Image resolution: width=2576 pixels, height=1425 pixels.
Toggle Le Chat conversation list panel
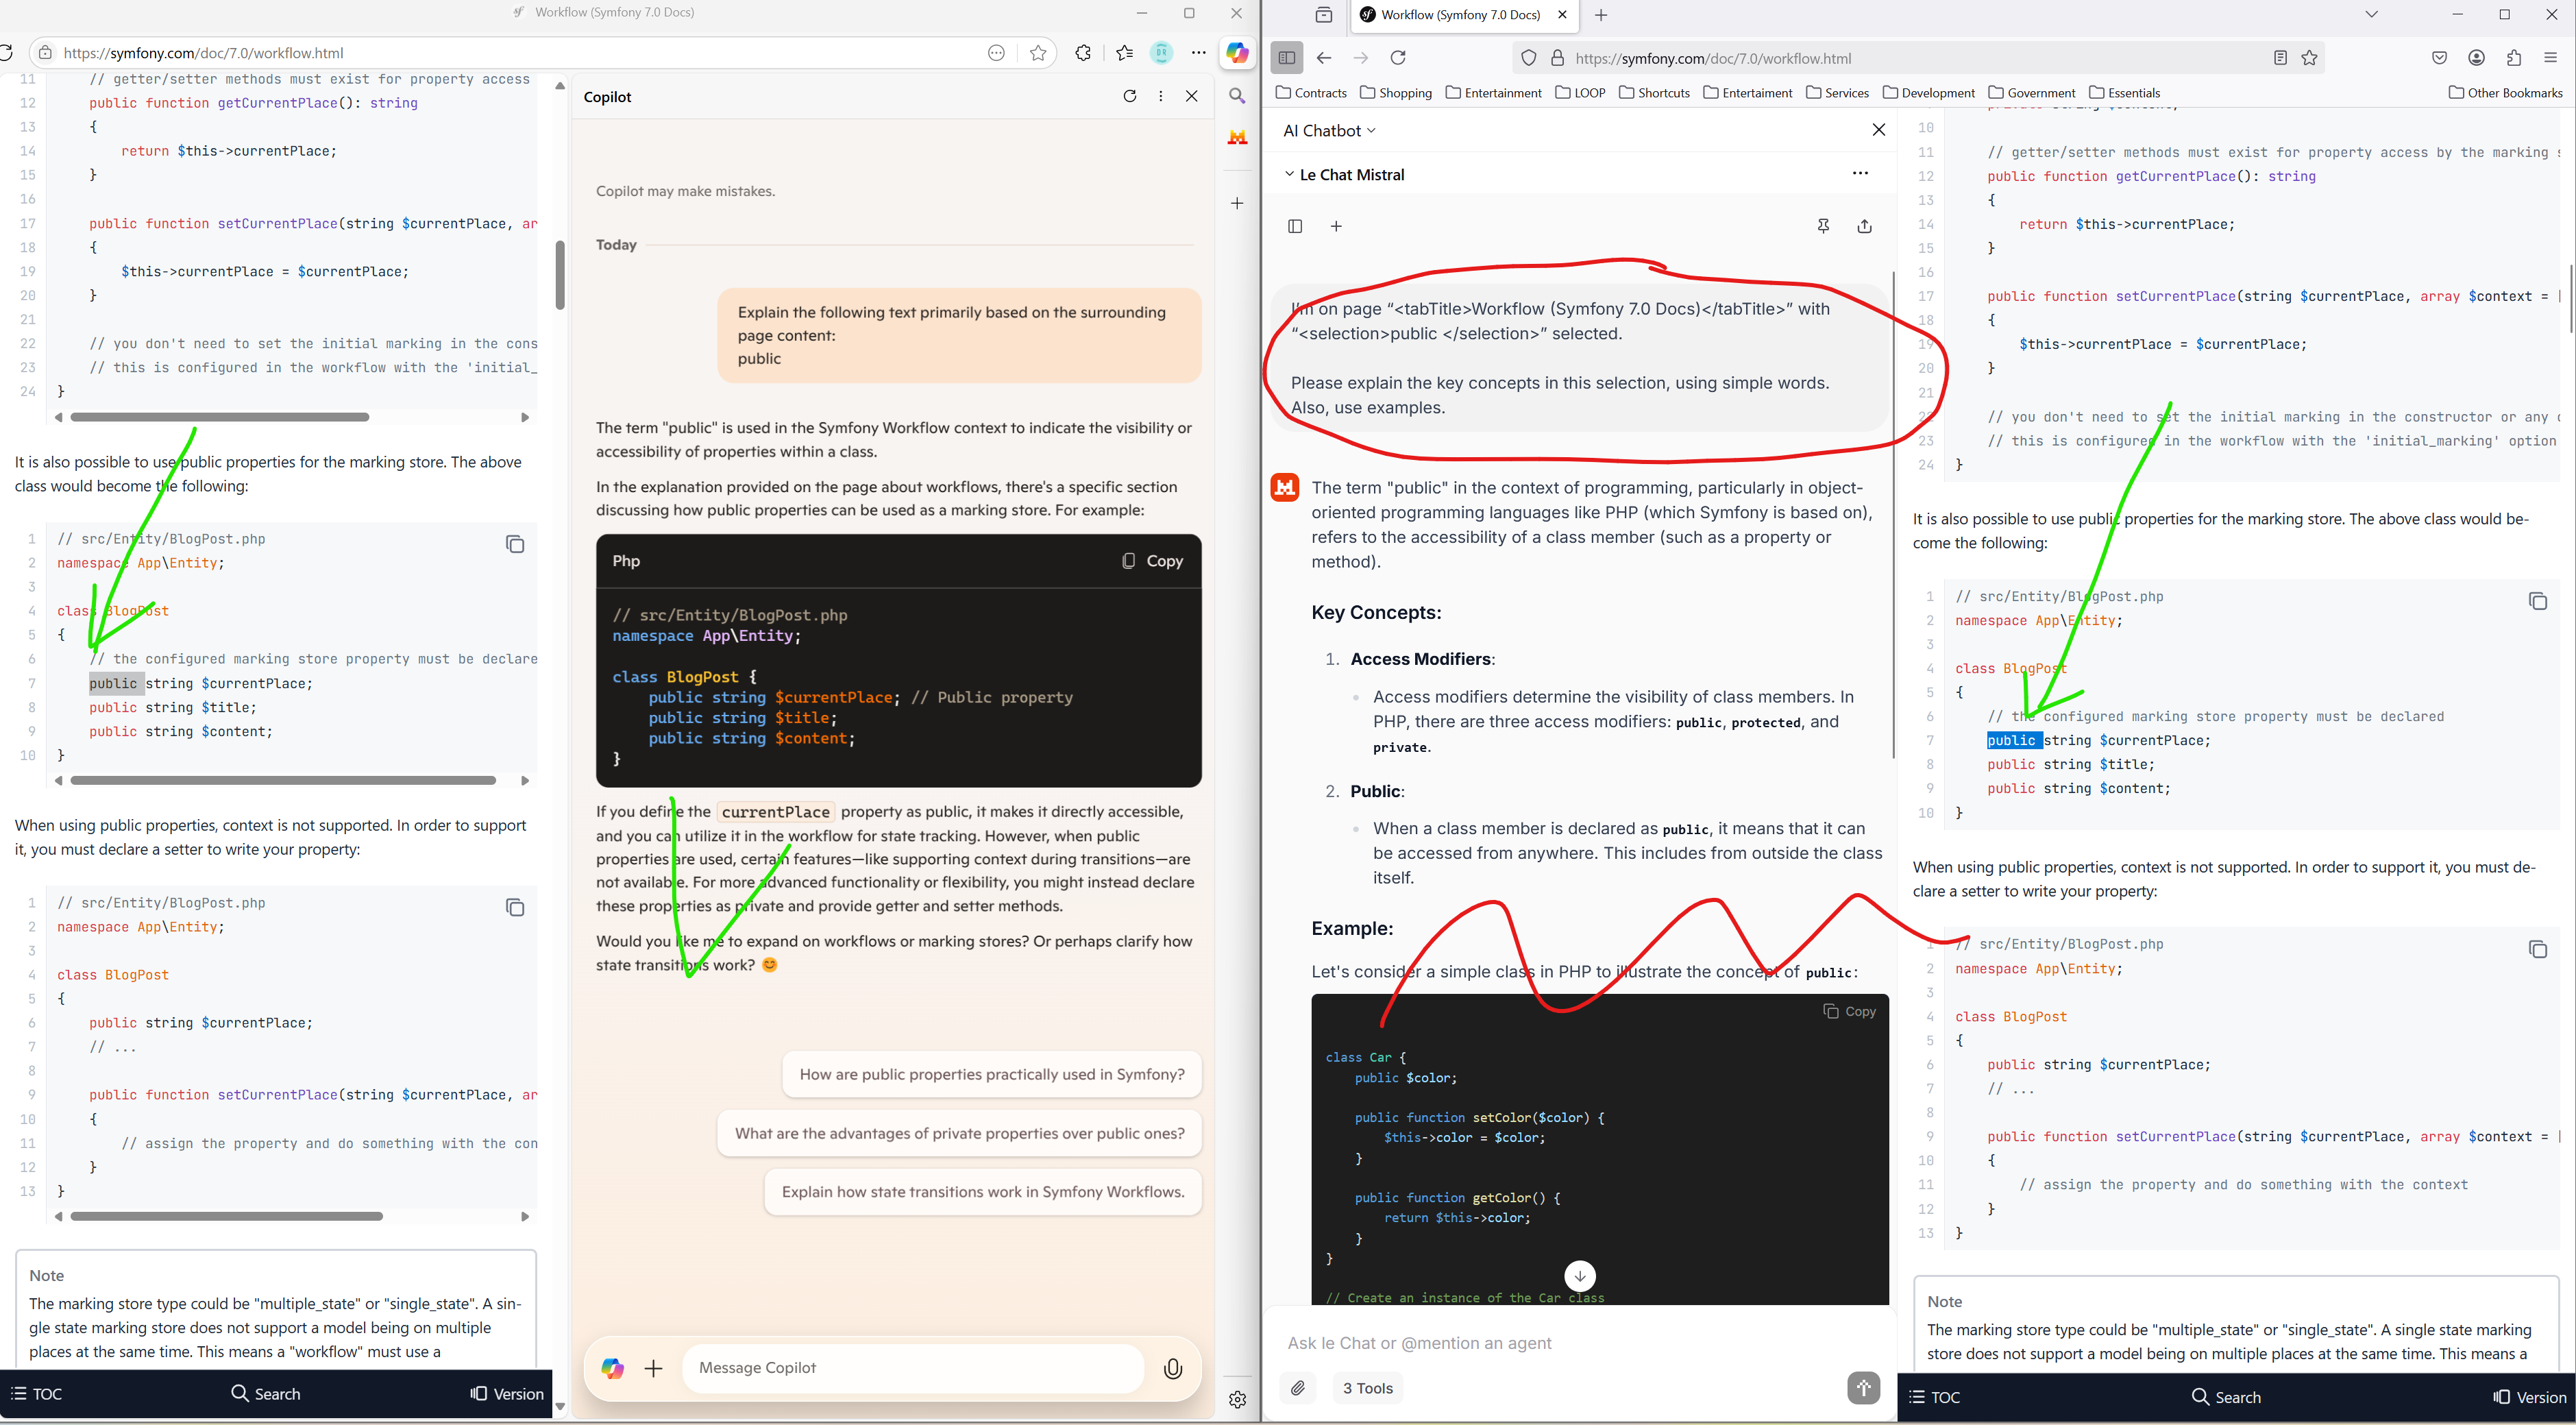(x=1295, y=226)
